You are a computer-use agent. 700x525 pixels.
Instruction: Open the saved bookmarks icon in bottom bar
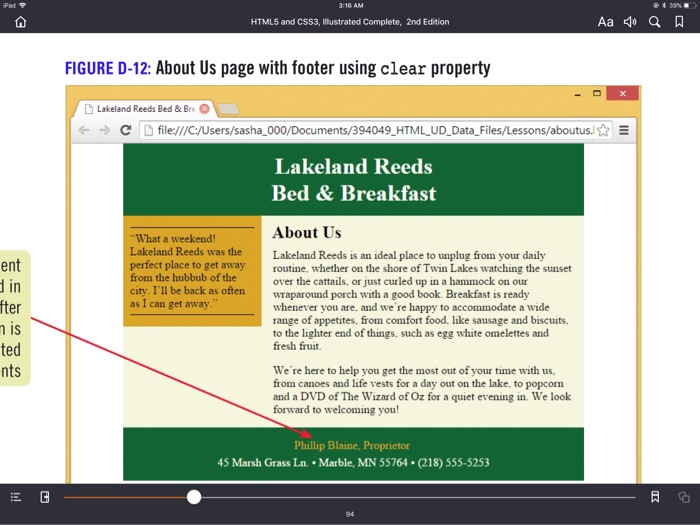(655, 497)
